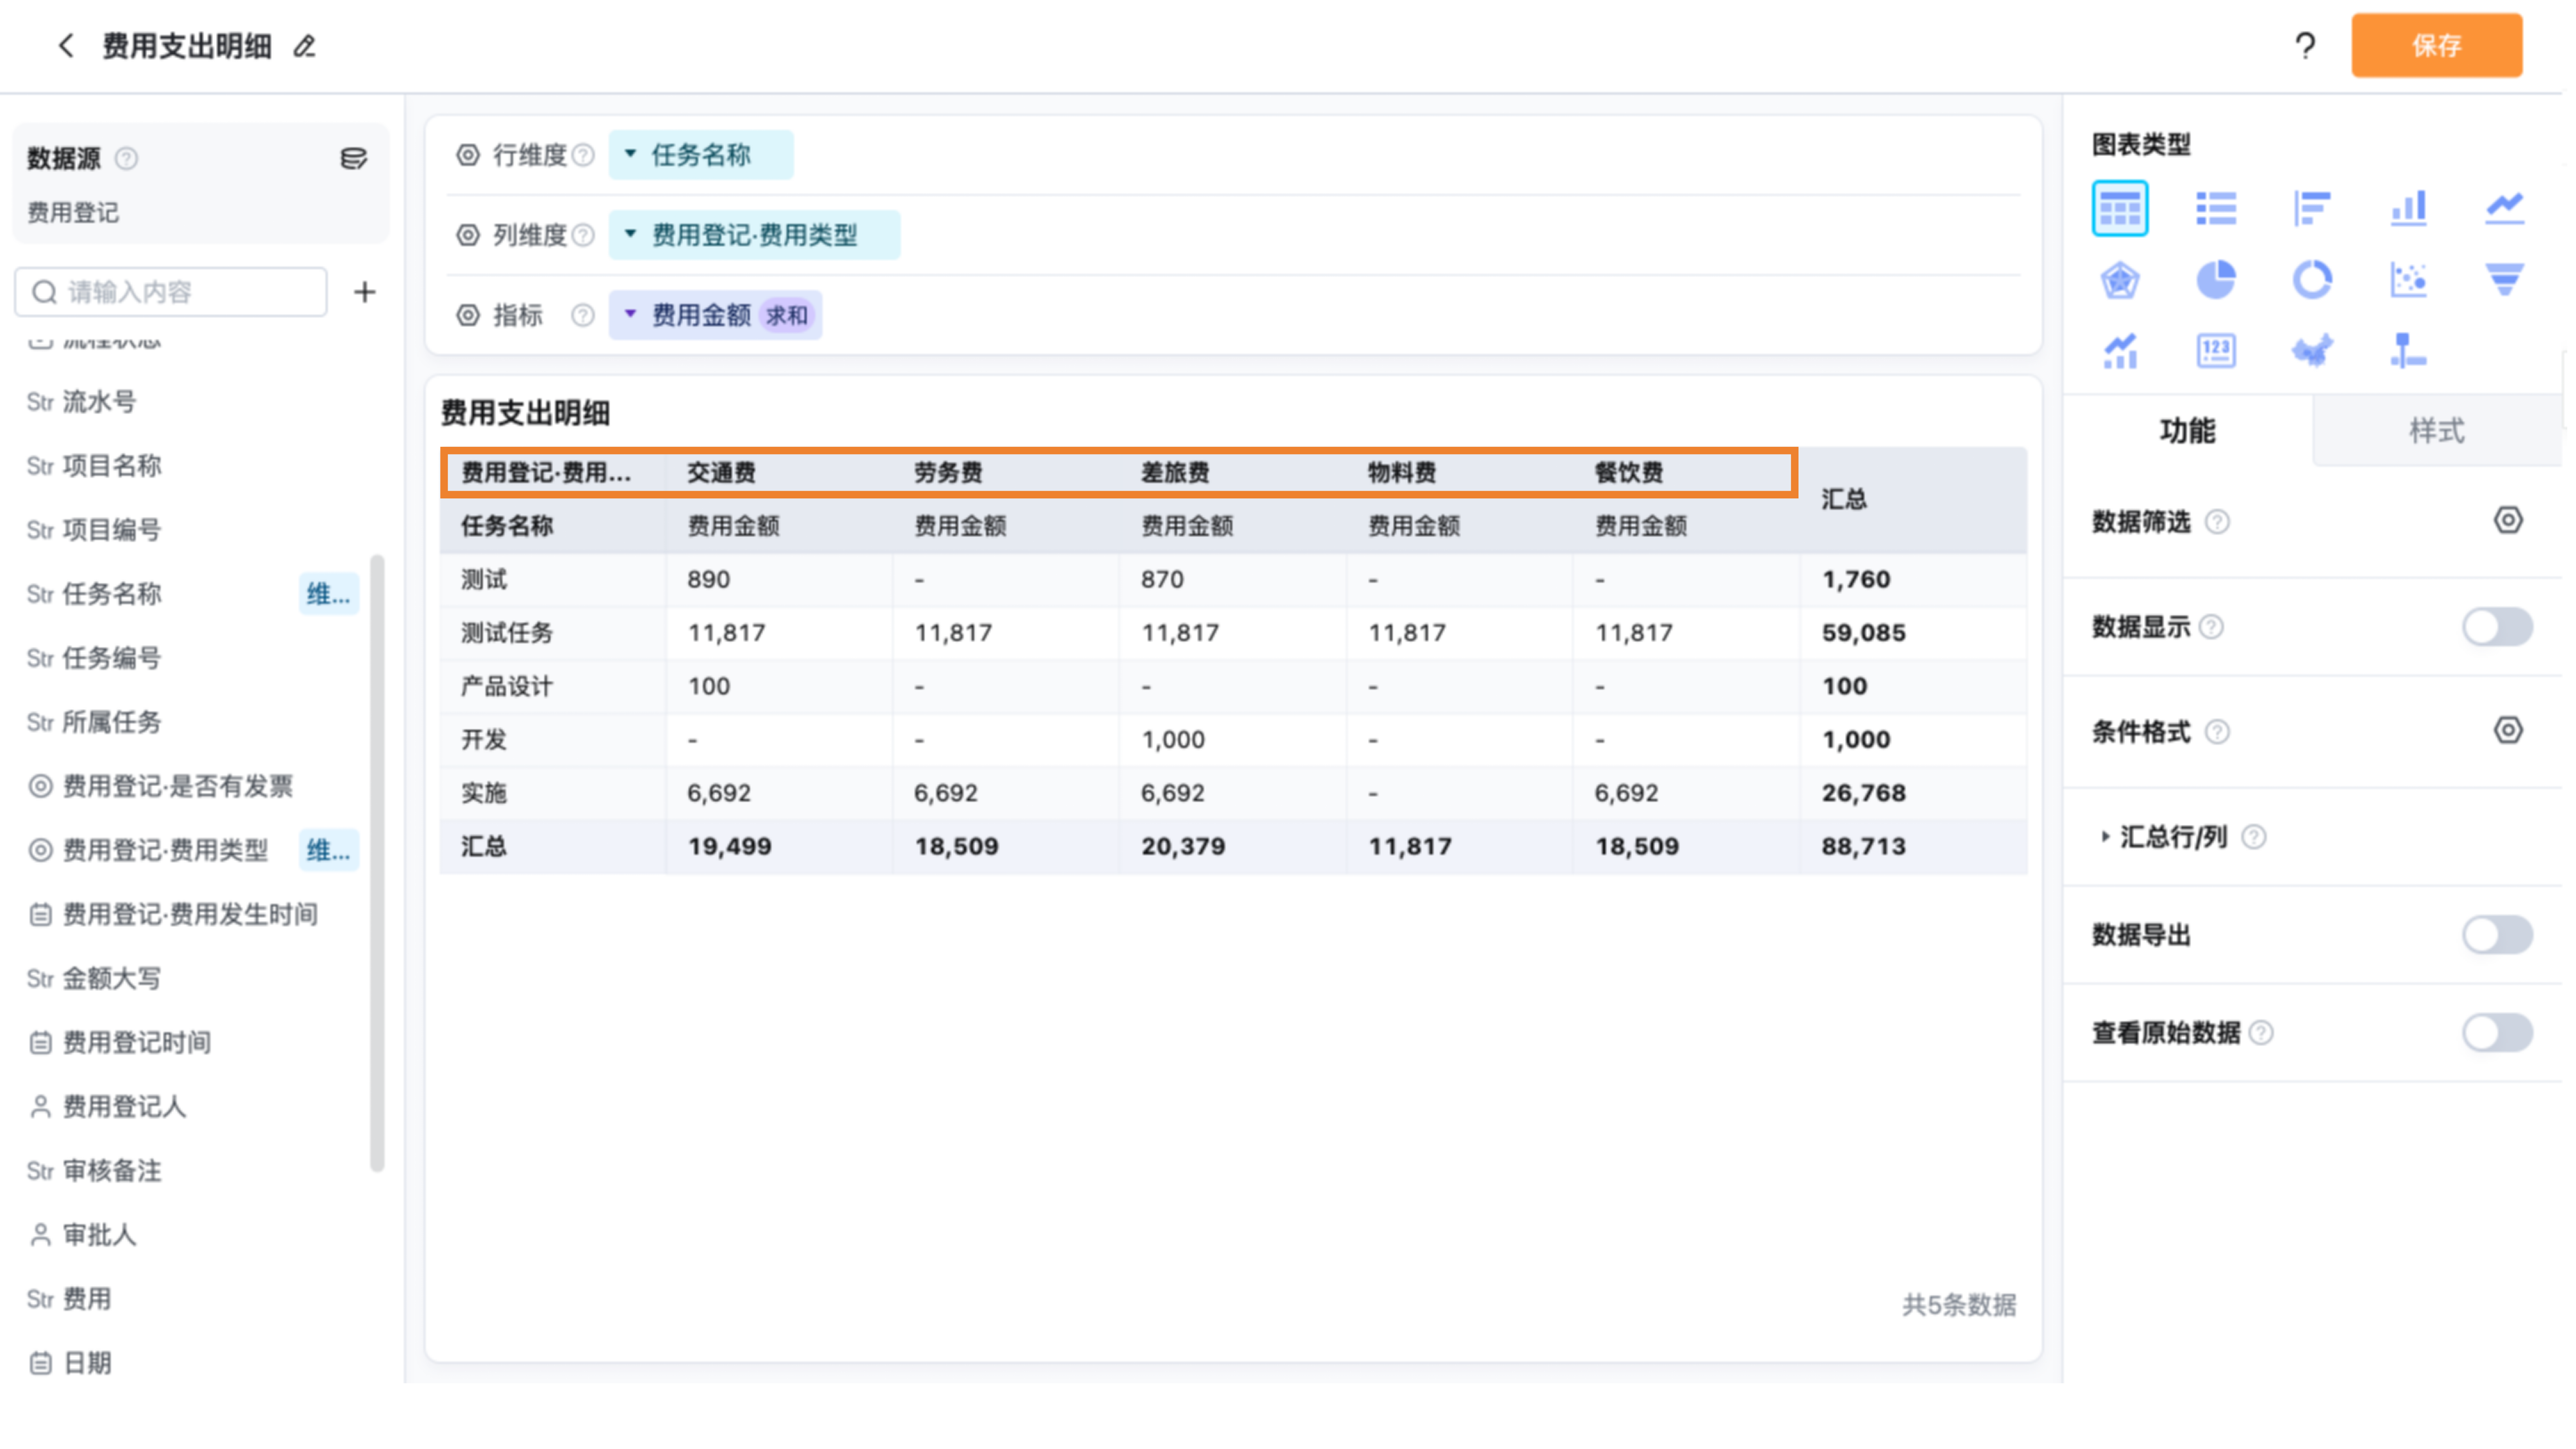Image resolution: width=2576 pixels, height=1449 pixels.
Task: Select the 项目名称 field in the list
Action: (94, 466)
